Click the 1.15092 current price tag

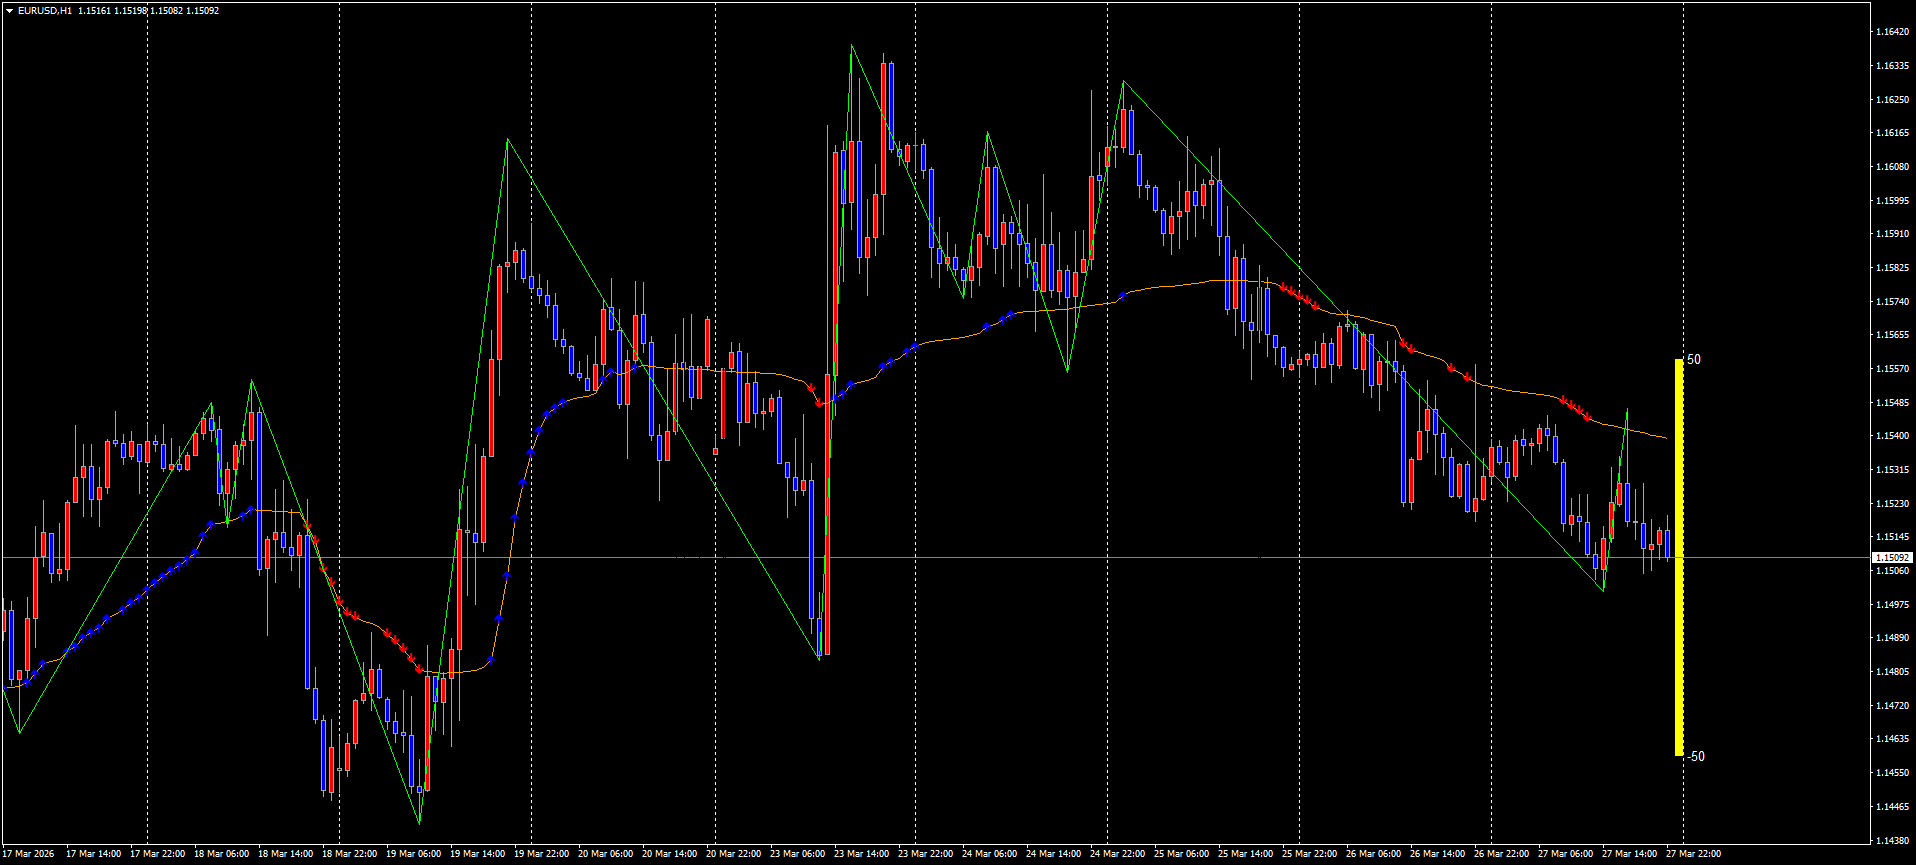click(1891, 558)
